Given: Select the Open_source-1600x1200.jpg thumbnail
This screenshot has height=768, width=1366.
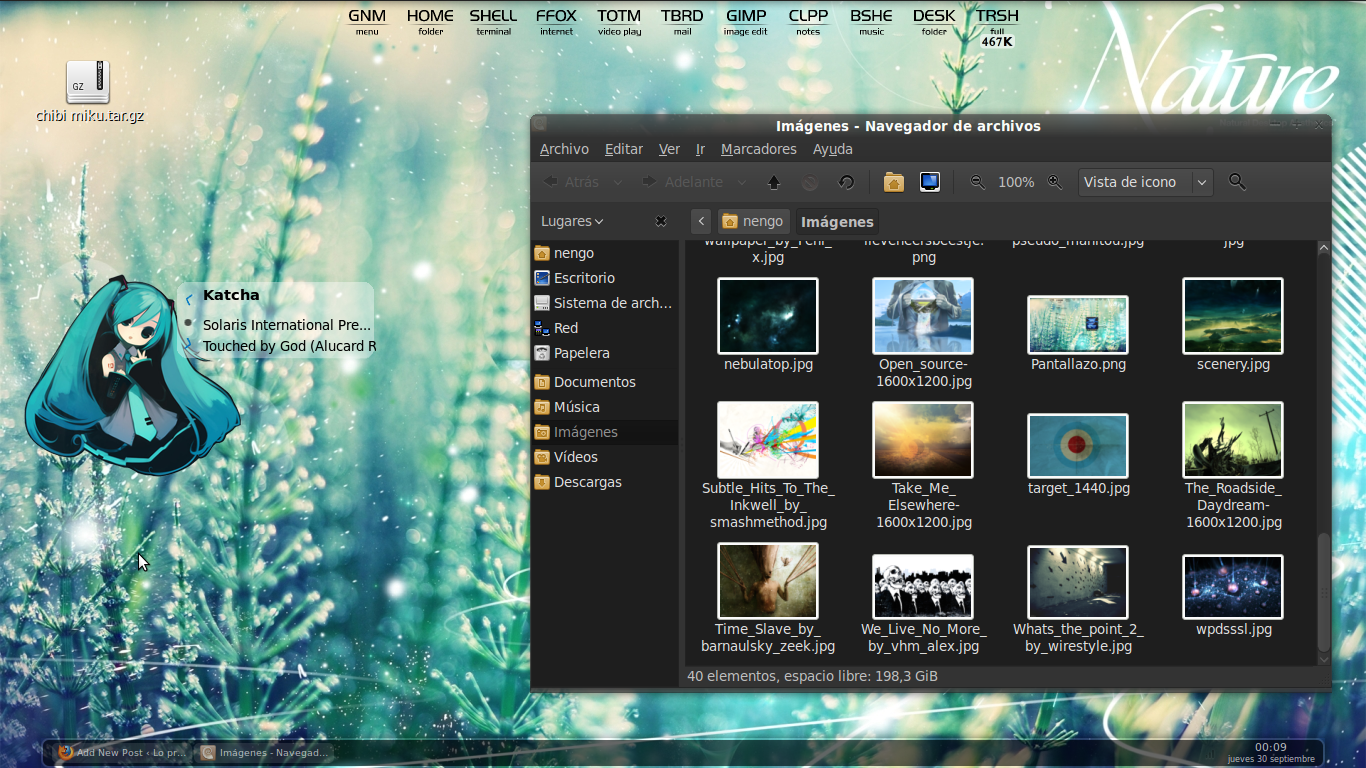Looking at the screenshot, I should [x=923, y=316].
